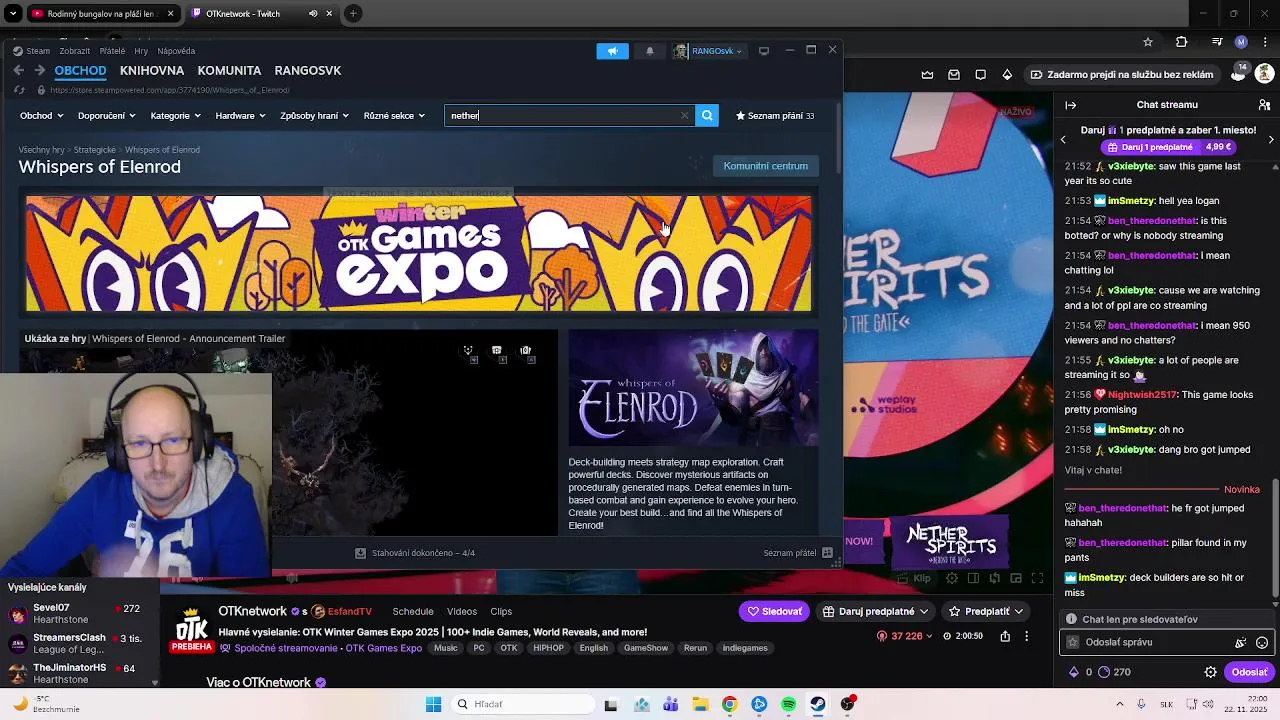
Task: Create a clip with the Klip button
Action: (x=913, y=578)
